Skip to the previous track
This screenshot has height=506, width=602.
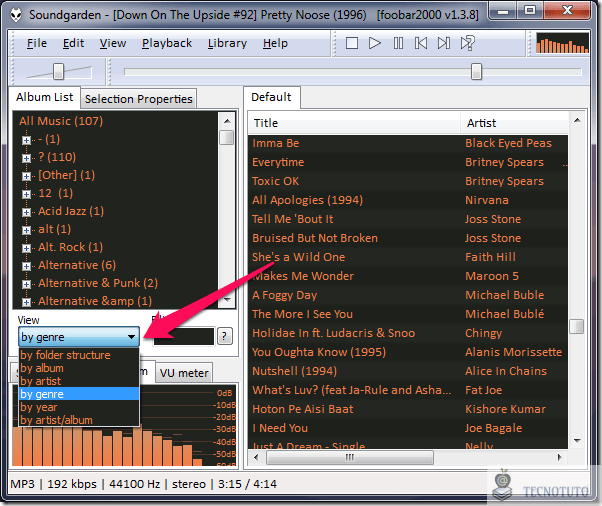click(421, 43)
